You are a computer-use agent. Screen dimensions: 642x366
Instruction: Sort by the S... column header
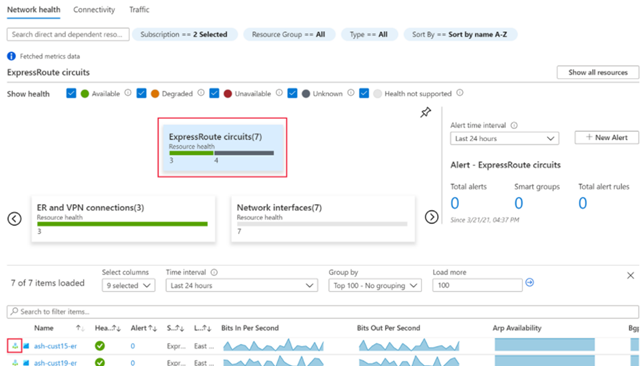coord(175,328)
